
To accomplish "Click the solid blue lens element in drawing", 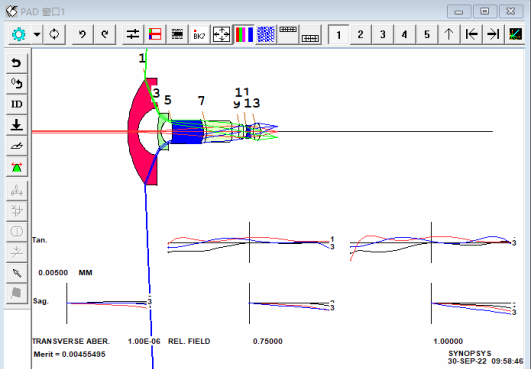I will click(x=187, y=132).
